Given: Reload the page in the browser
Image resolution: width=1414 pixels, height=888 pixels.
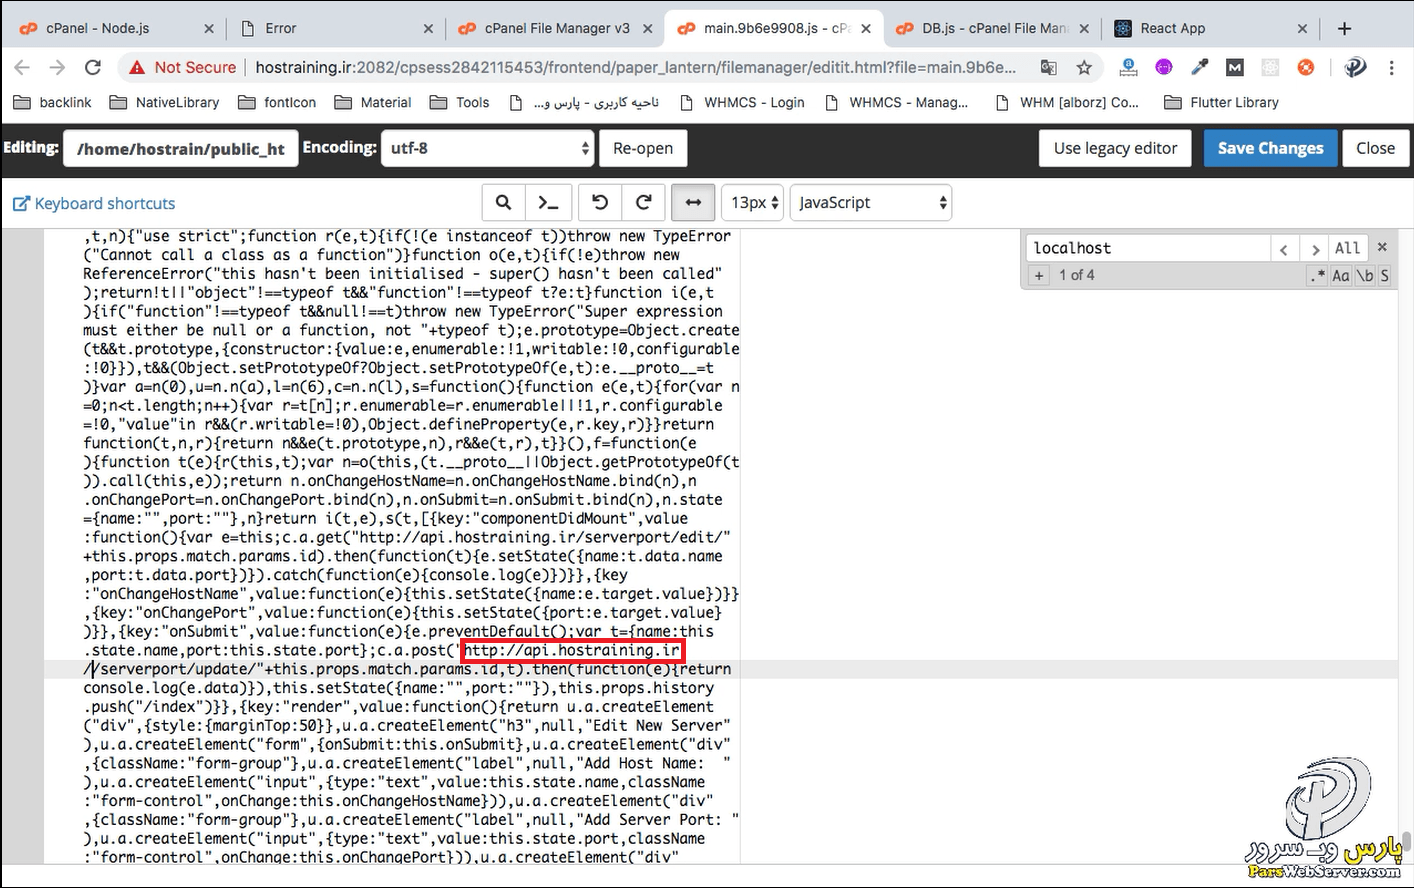Looking at the screenshot, I should pos(93,68).
